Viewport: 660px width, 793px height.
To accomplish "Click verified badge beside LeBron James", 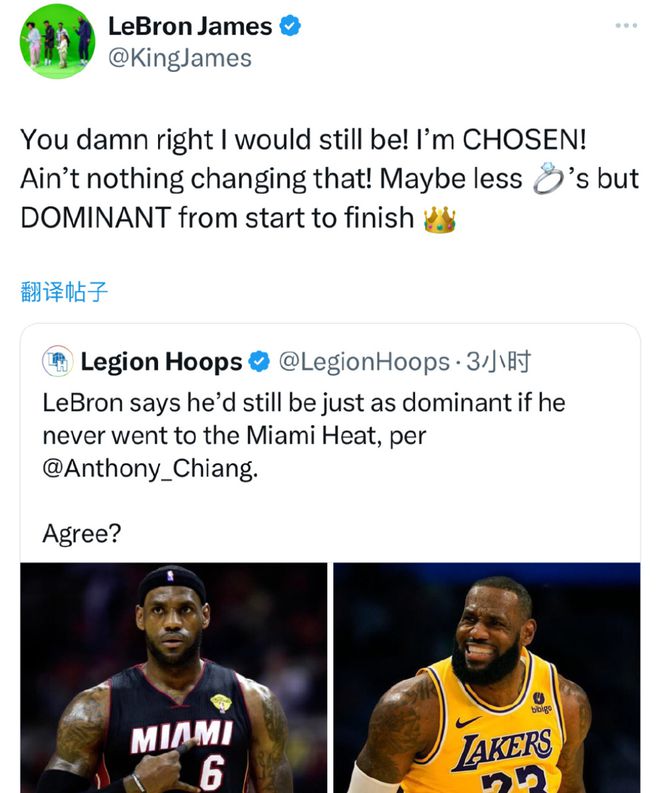I will [x=289, y=27].
